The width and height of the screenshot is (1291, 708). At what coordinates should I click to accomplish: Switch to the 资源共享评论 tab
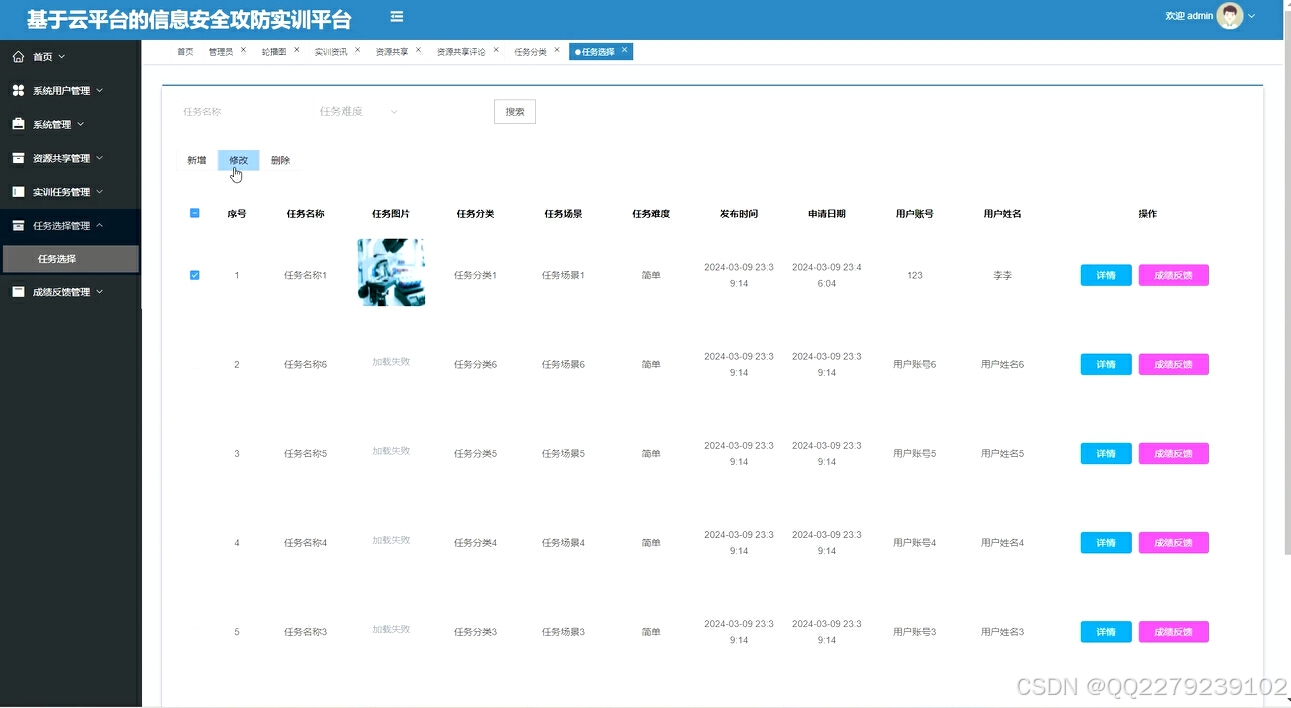coord(462,50)
